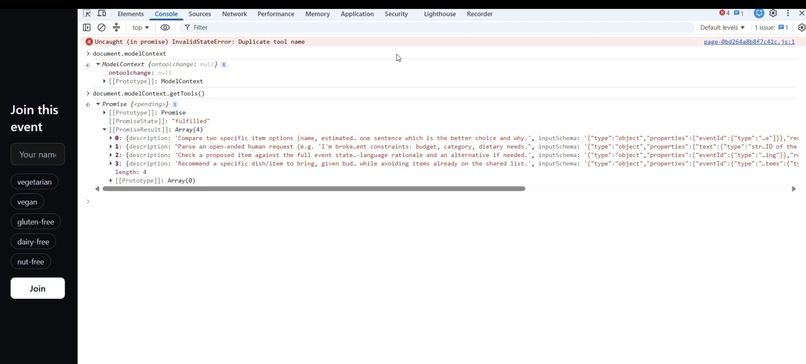Image resolution: width=806 pixels, height=364 pixels.
Task: Clear the console with the ban icon
Action: 101,27
